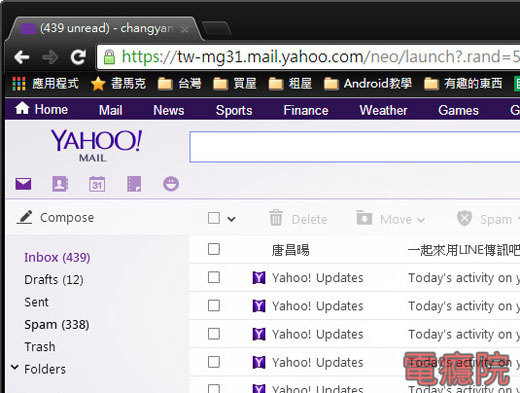Open the message from 唐昌暘
Viewport: 520px width, 393px height.
(355, 249)
